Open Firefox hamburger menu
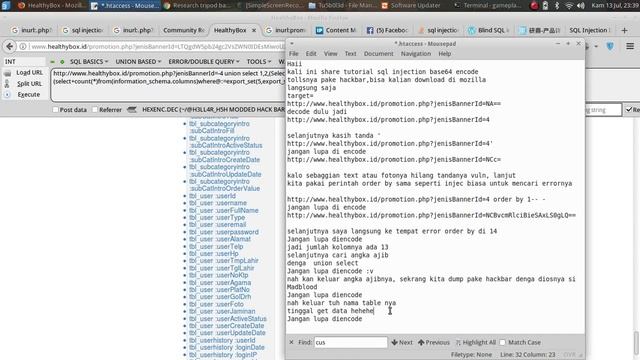 630,46
